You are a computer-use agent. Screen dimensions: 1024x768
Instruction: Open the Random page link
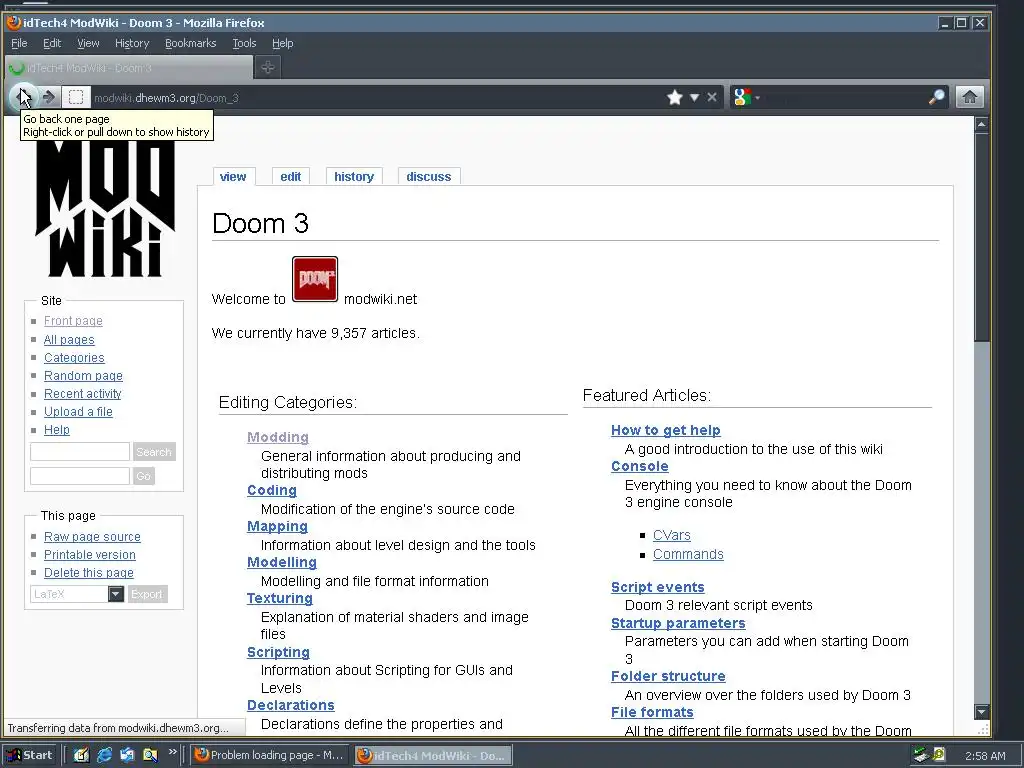tap(83, 376)
